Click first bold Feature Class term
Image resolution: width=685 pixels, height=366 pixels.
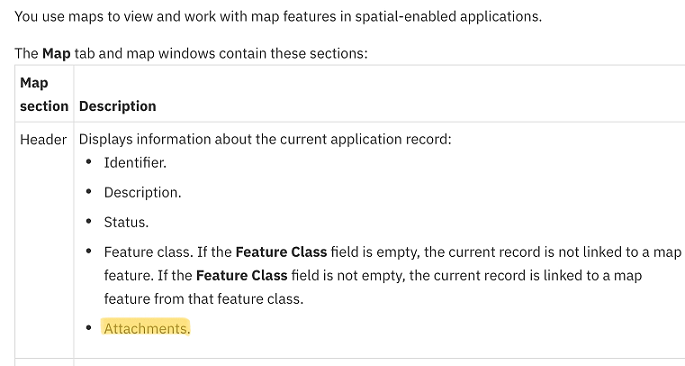click(x=281, y=252)
